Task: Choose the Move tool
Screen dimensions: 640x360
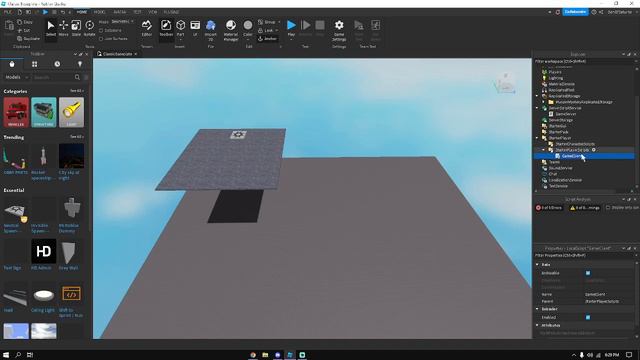Action: [x=63, y=29]
